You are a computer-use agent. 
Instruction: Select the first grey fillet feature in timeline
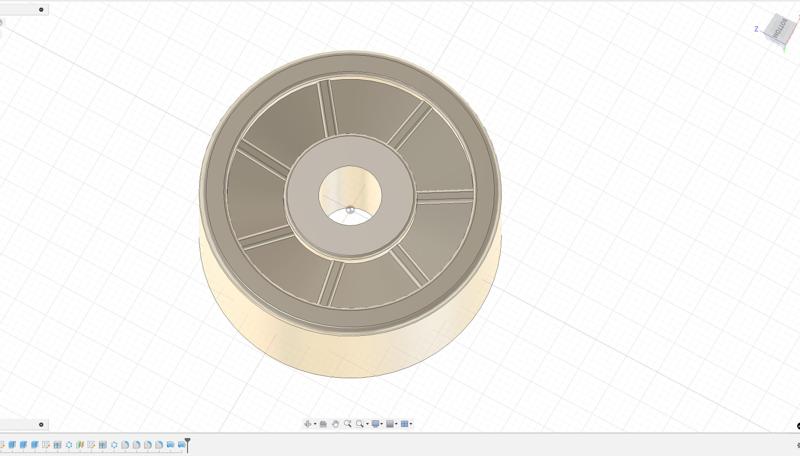[125, 445]
